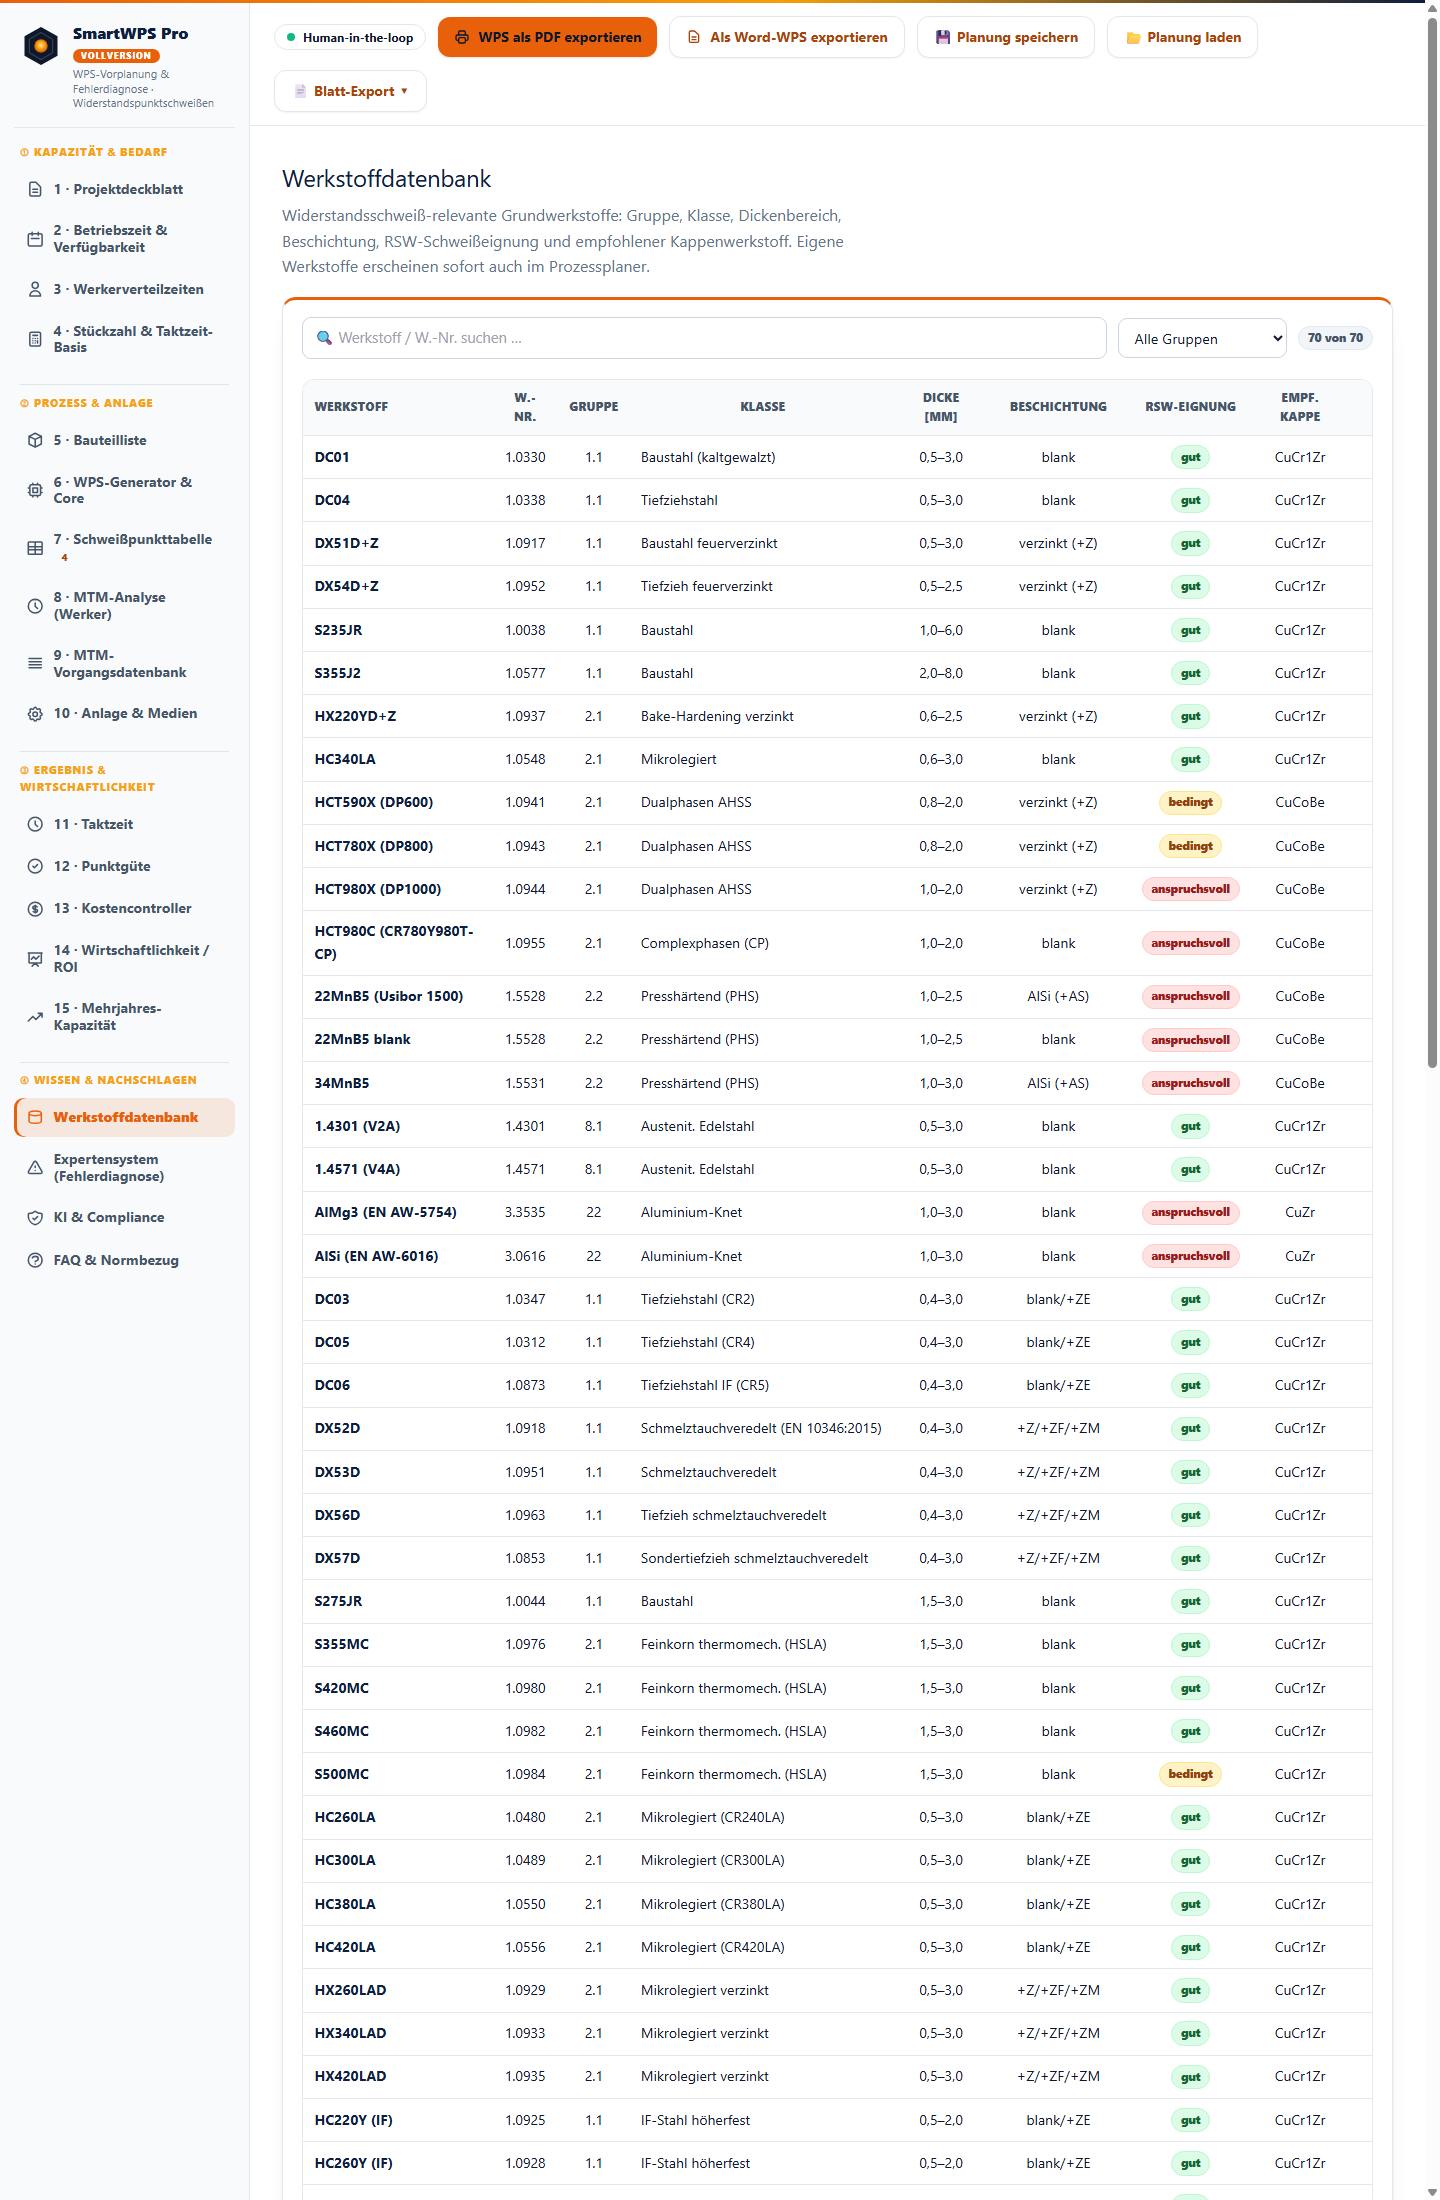Click WPS als PDF exportieren button

coord(548,38)
